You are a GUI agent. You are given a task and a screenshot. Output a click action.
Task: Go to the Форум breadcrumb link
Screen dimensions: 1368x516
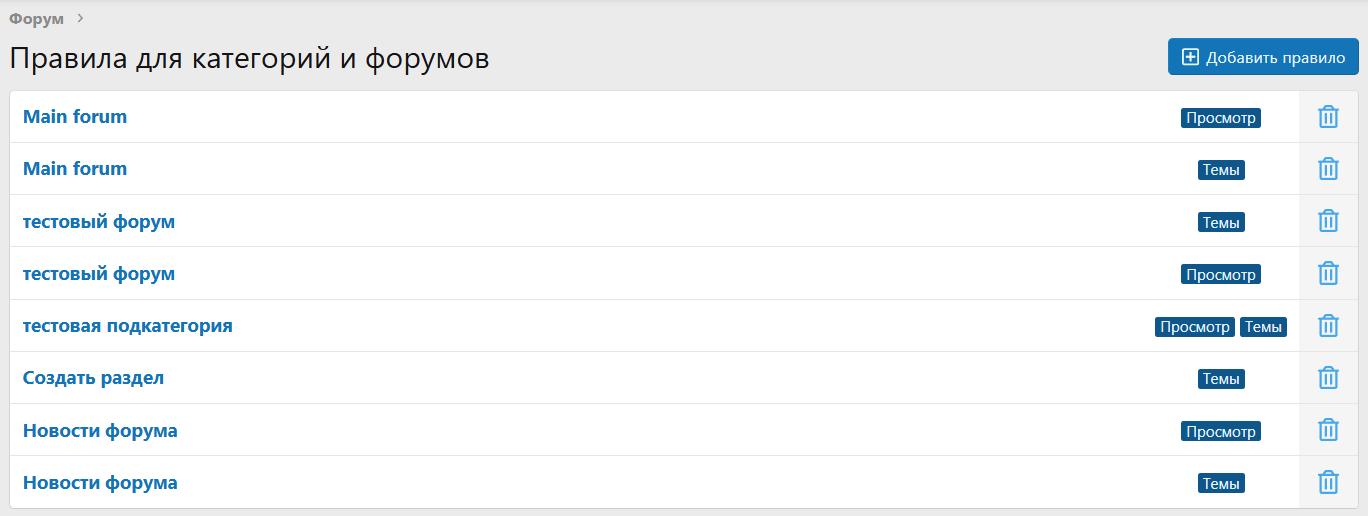point(36,18)
